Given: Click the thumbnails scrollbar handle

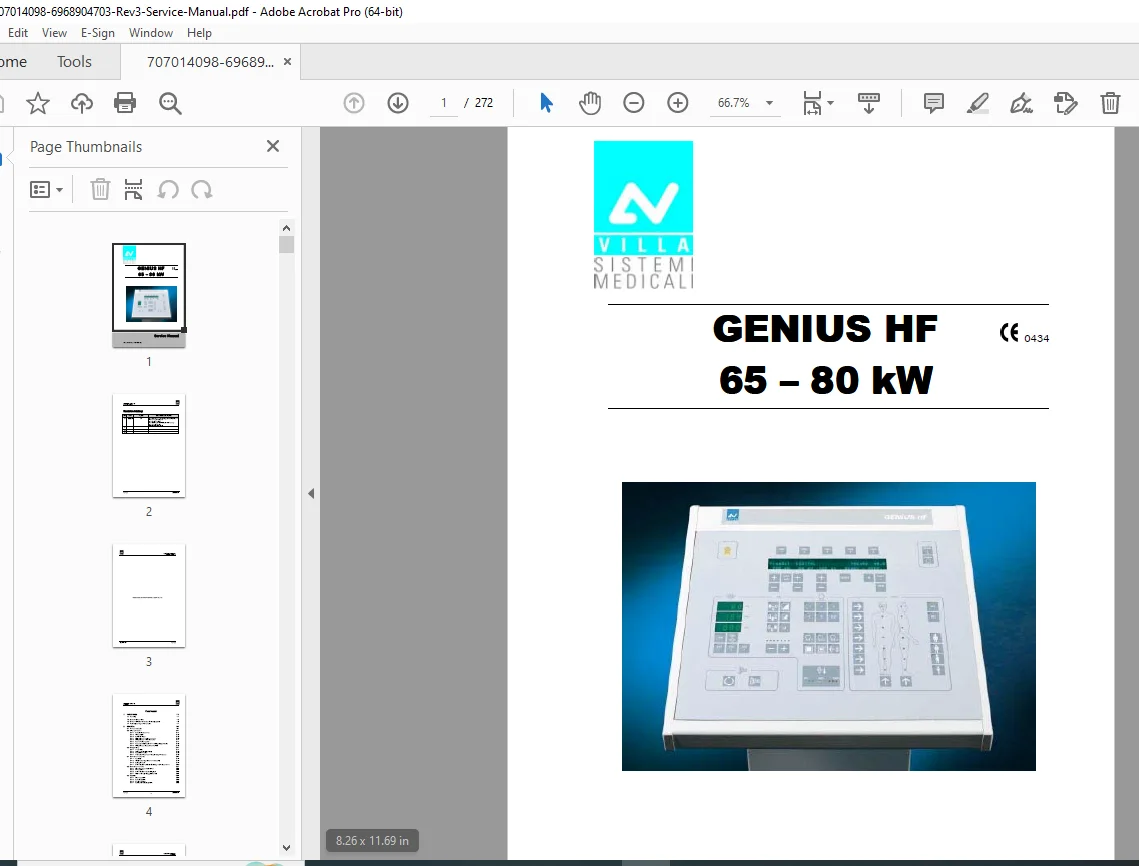Looking at the screenshot, I should pos(286,243).
